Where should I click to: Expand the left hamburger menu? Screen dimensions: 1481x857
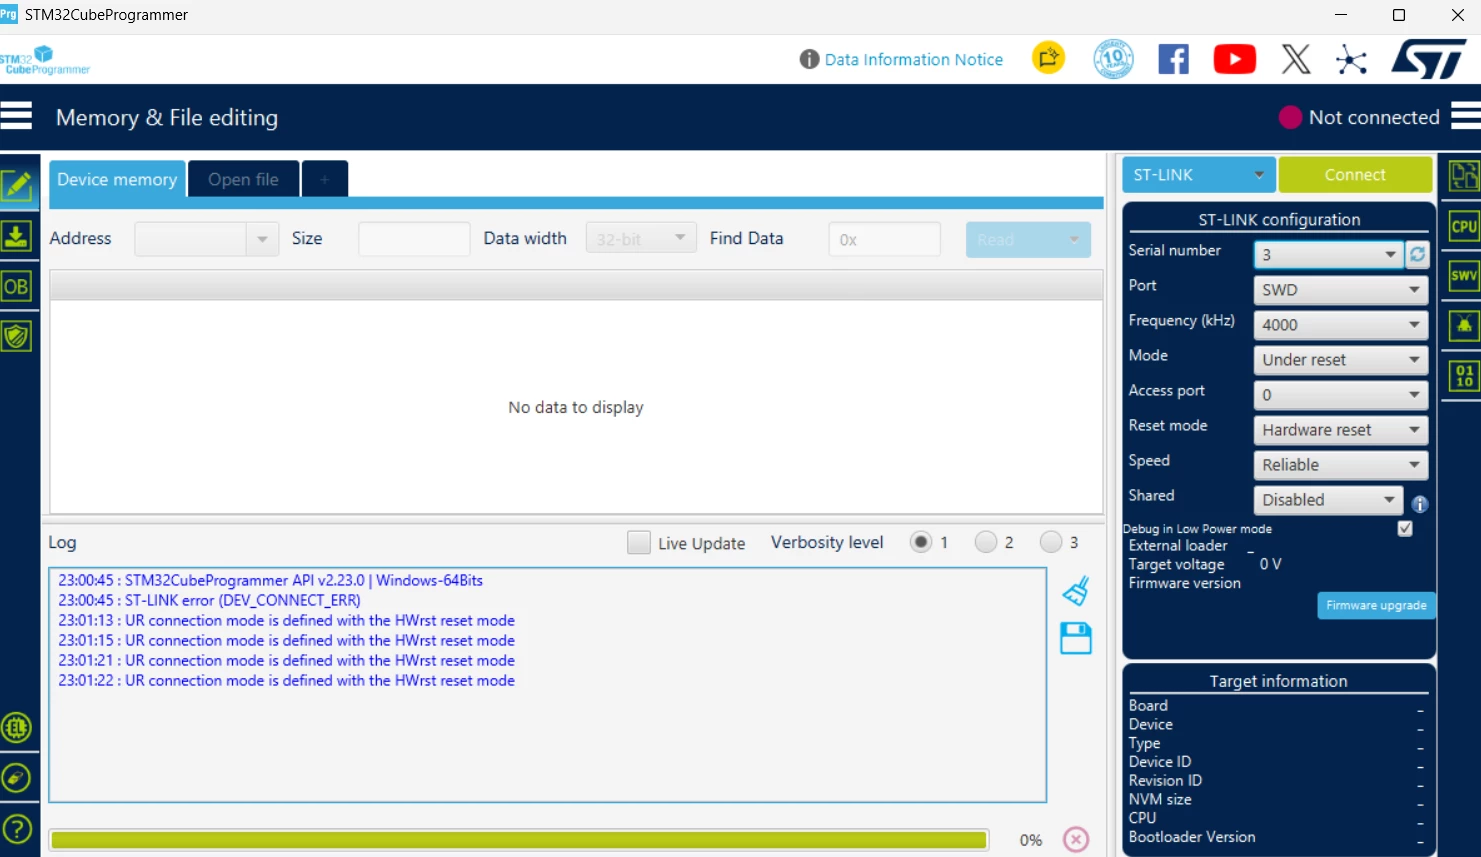[16, 116]
